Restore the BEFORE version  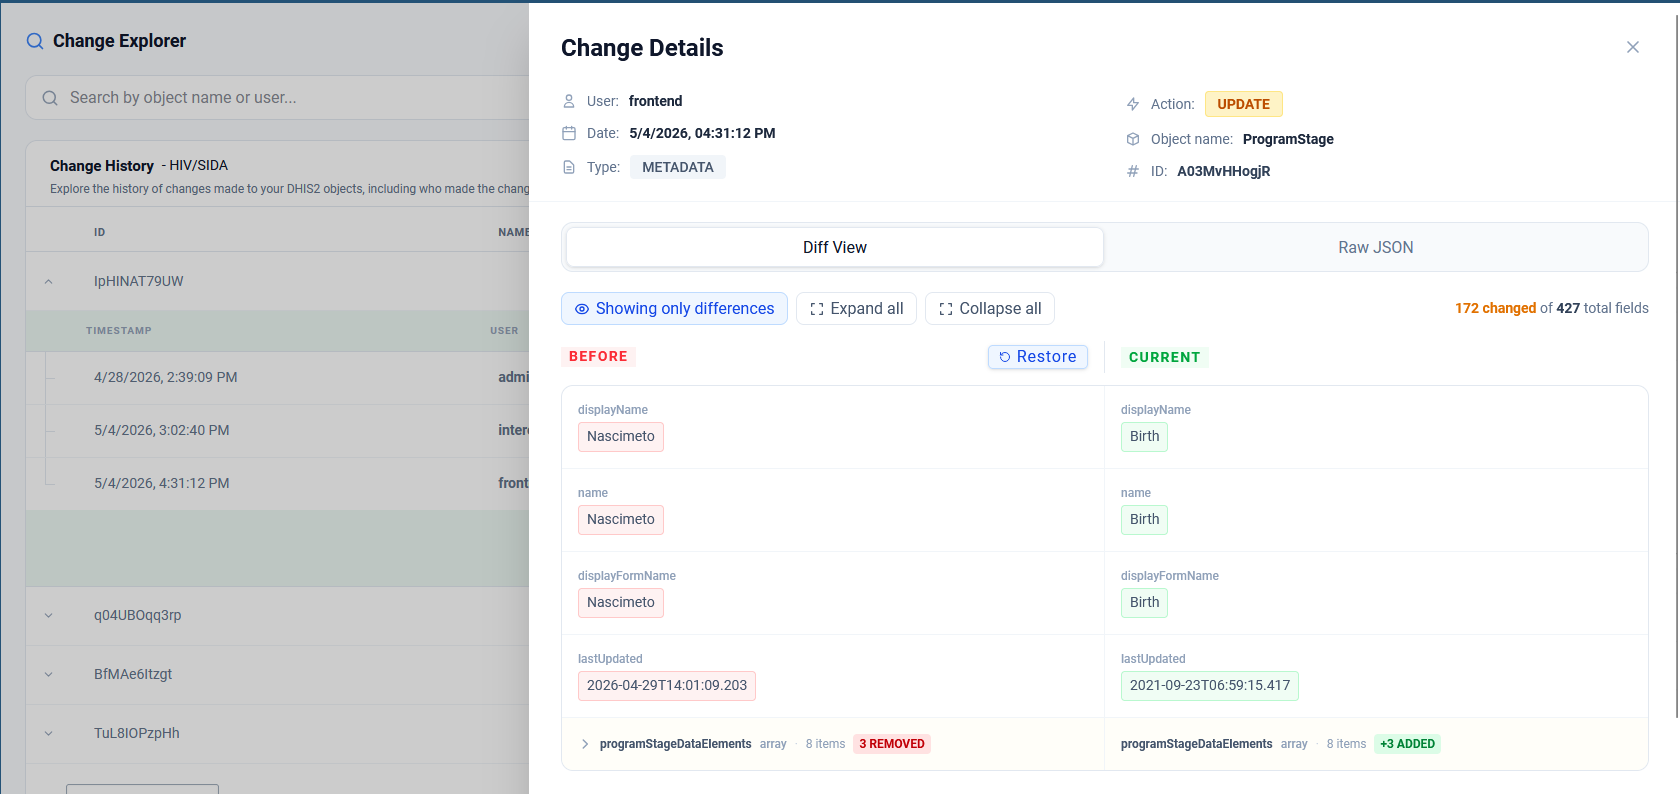point(1038,357)
